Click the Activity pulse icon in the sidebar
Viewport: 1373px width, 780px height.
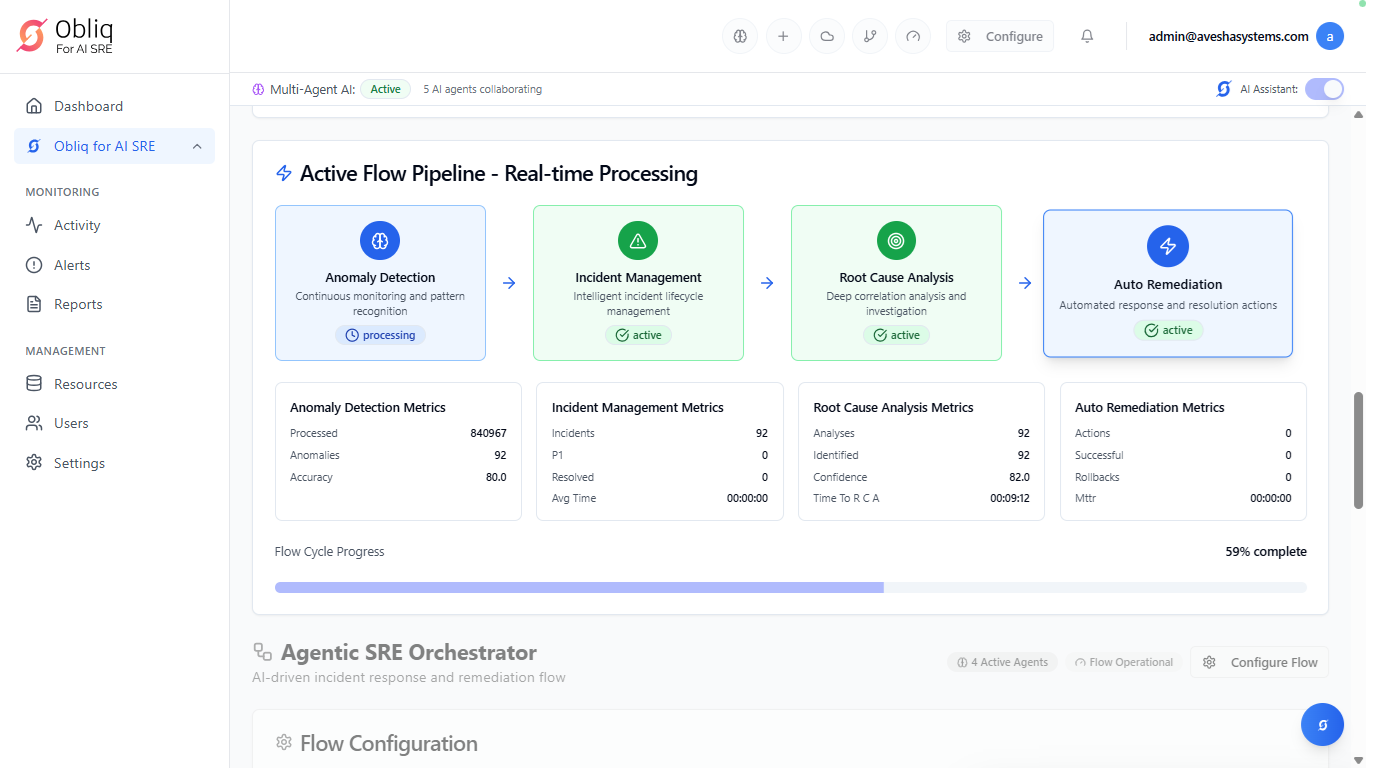coord(34,225)
